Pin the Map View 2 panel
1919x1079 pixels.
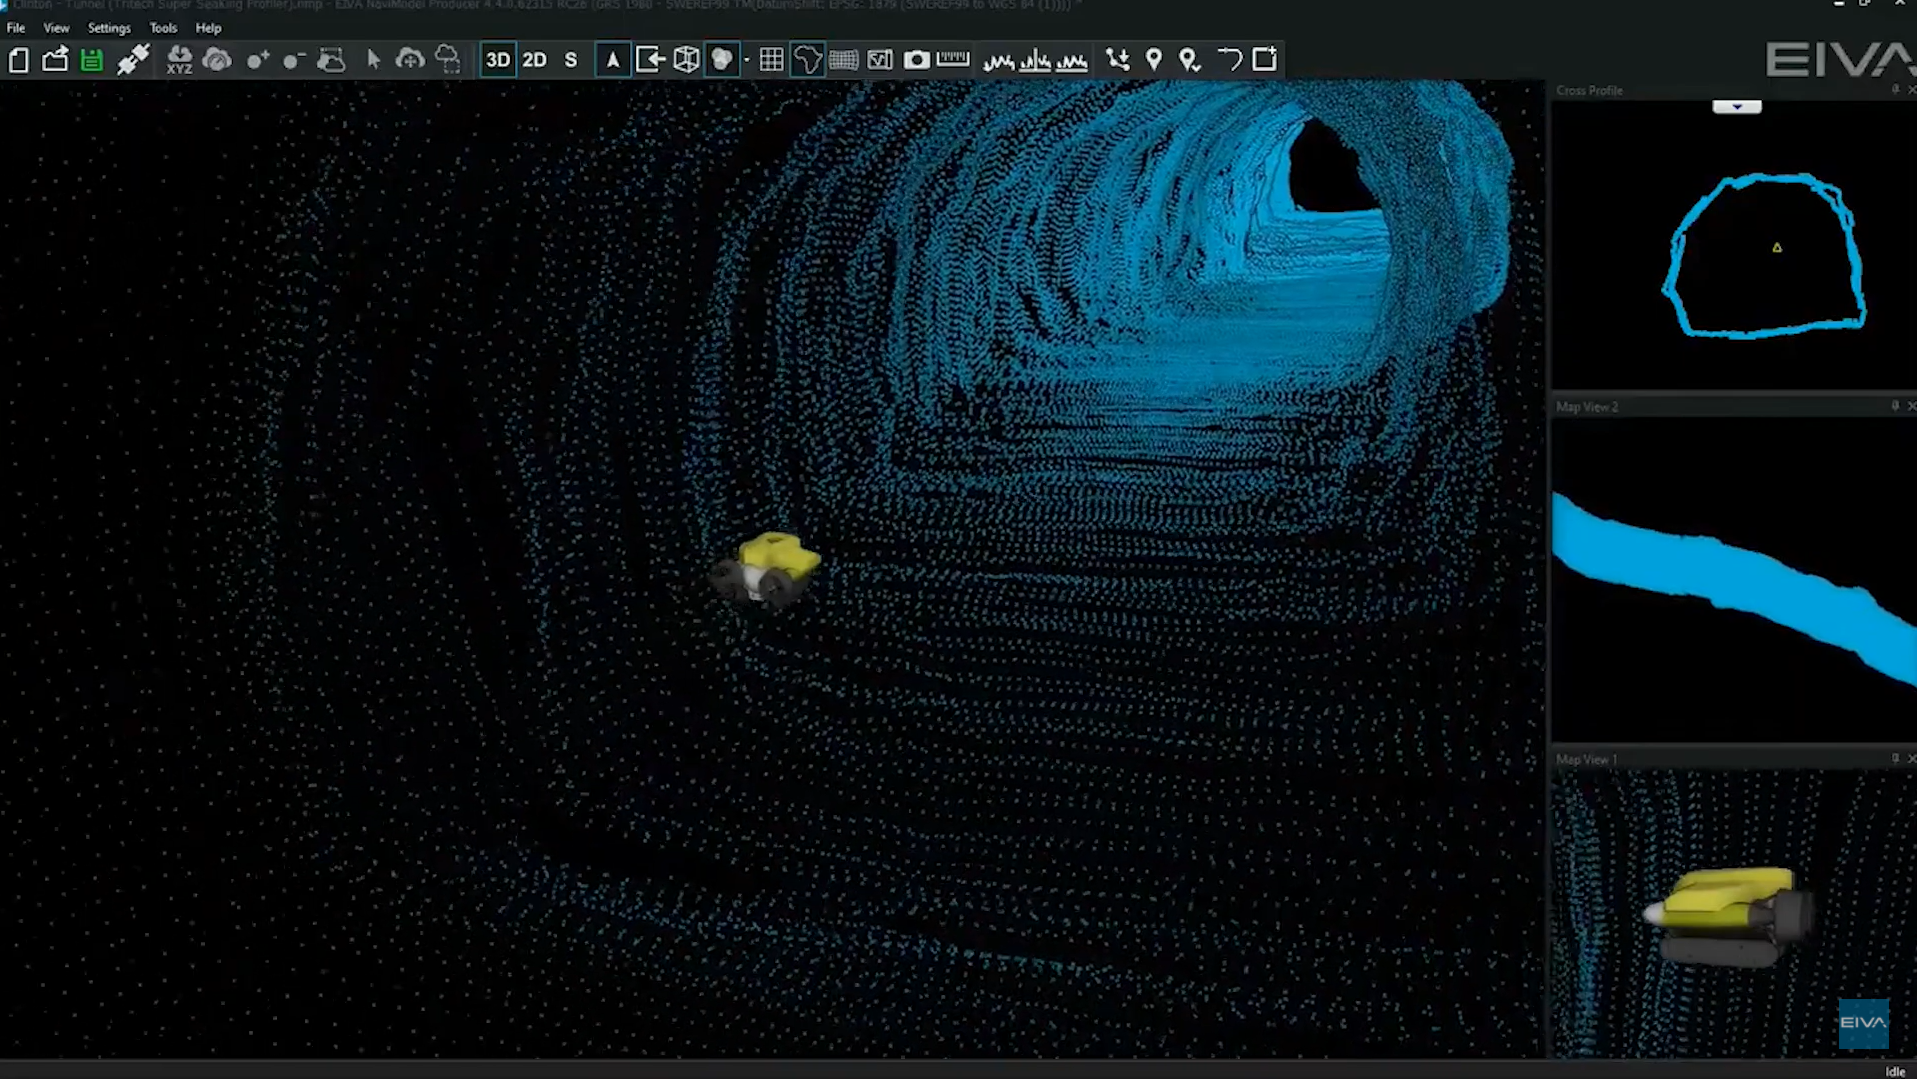click(1895, 406)
